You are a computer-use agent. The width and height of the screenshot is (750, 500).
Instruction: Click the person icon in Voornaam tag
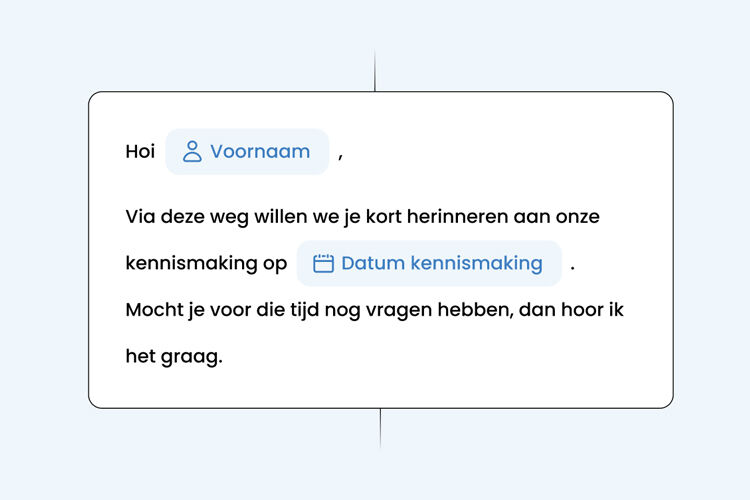click(192, 152)
